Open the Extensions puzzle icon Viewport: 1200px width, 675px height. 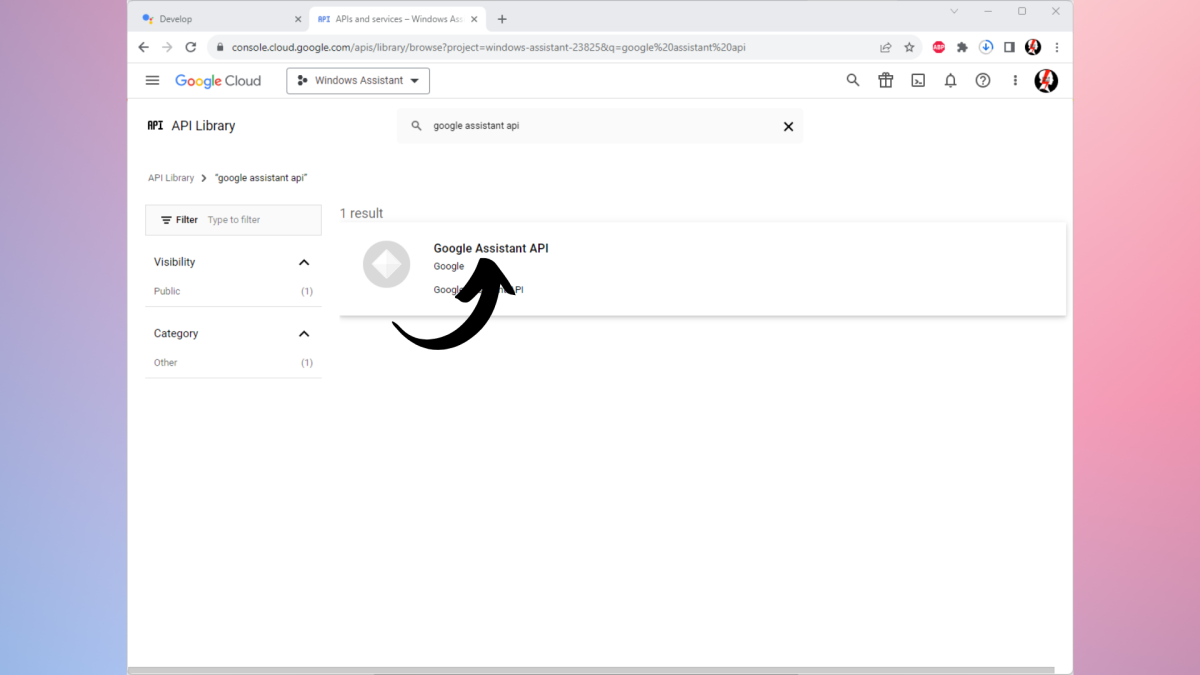pos(962,47)
